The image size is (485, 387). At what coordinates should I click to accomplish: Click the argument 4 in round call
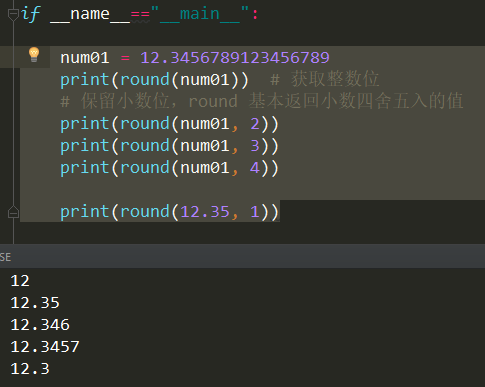255,168
